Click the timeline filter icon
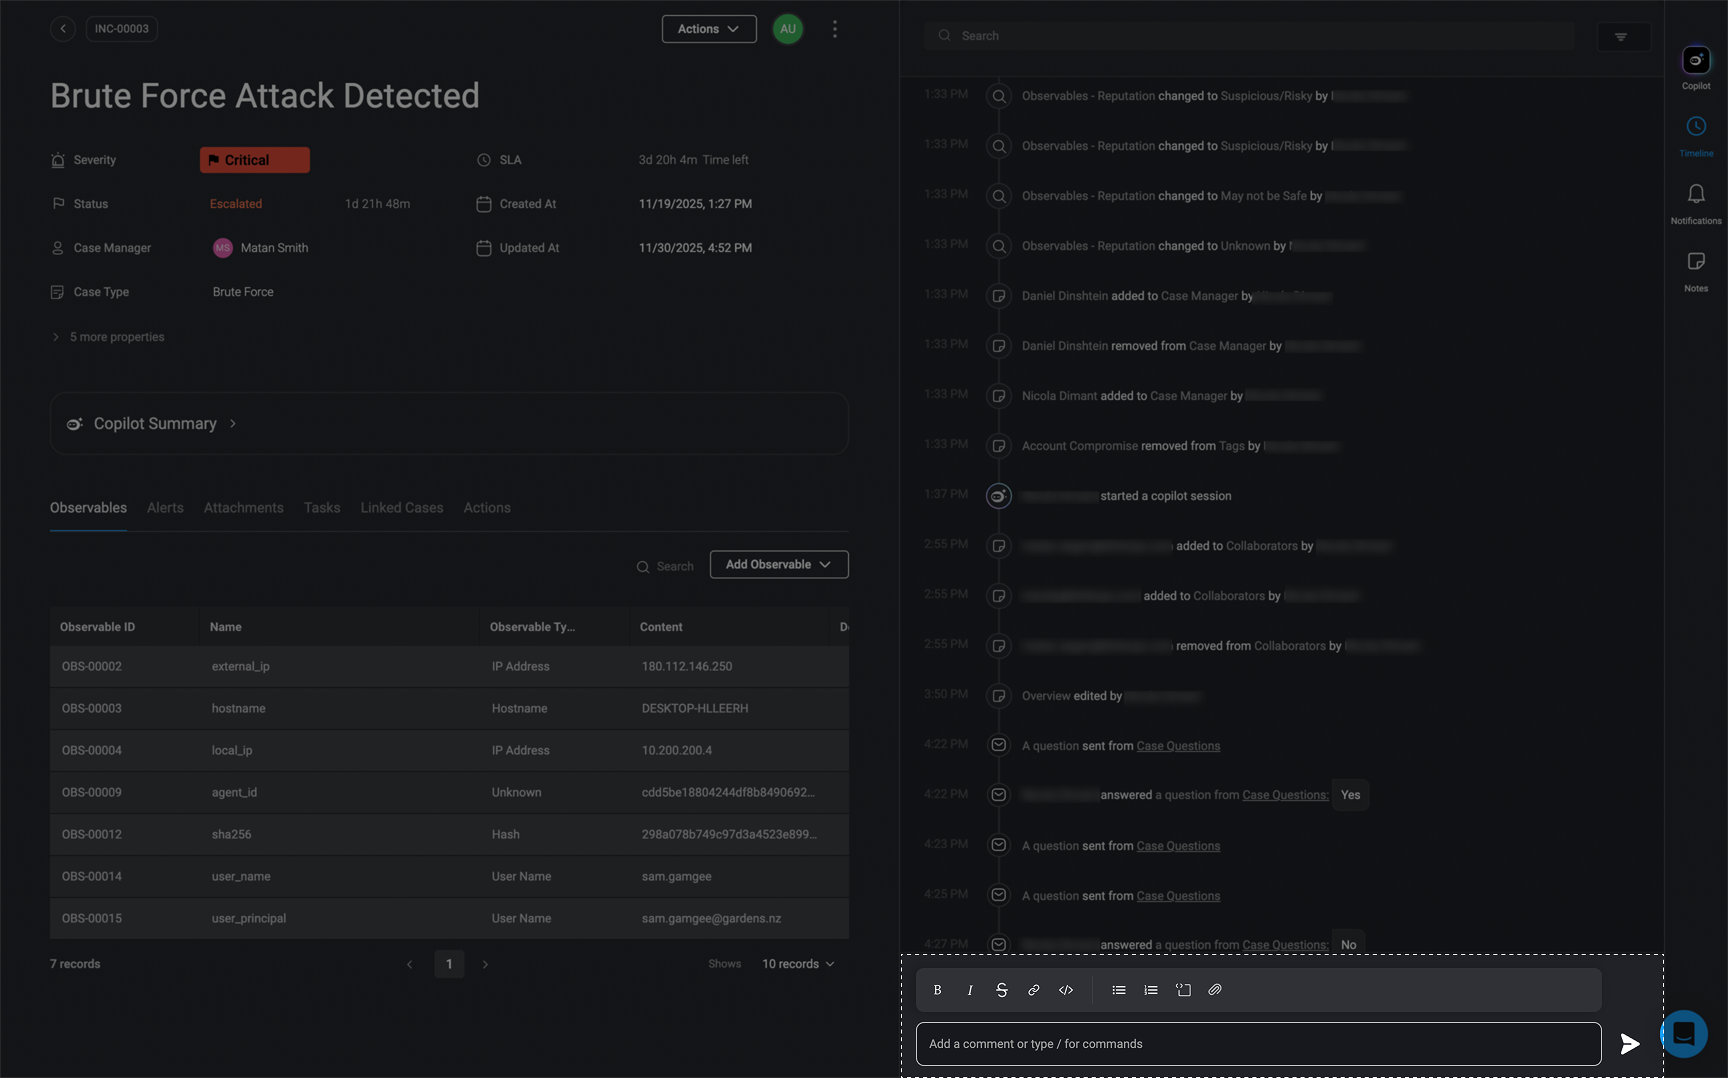 coord(1621,37)
